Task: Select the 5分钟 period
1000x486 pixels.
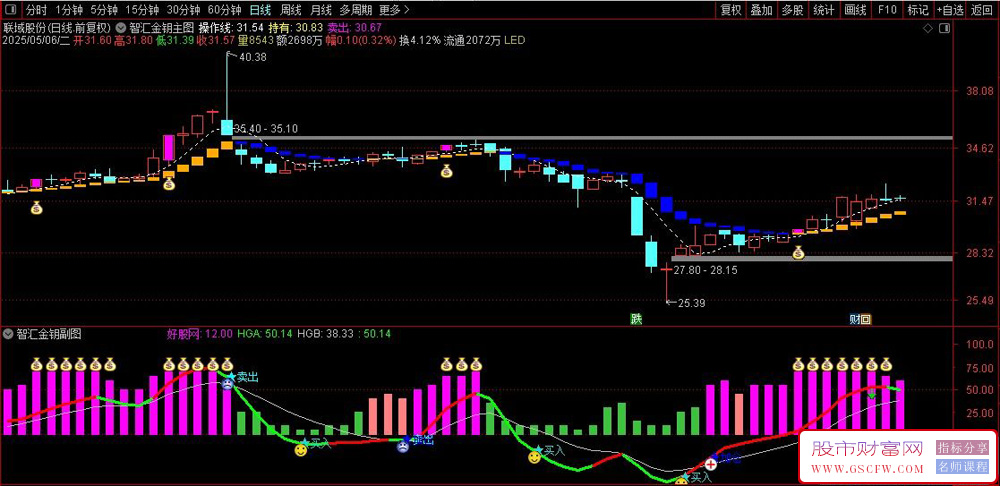Action: [x=103, y=10]
